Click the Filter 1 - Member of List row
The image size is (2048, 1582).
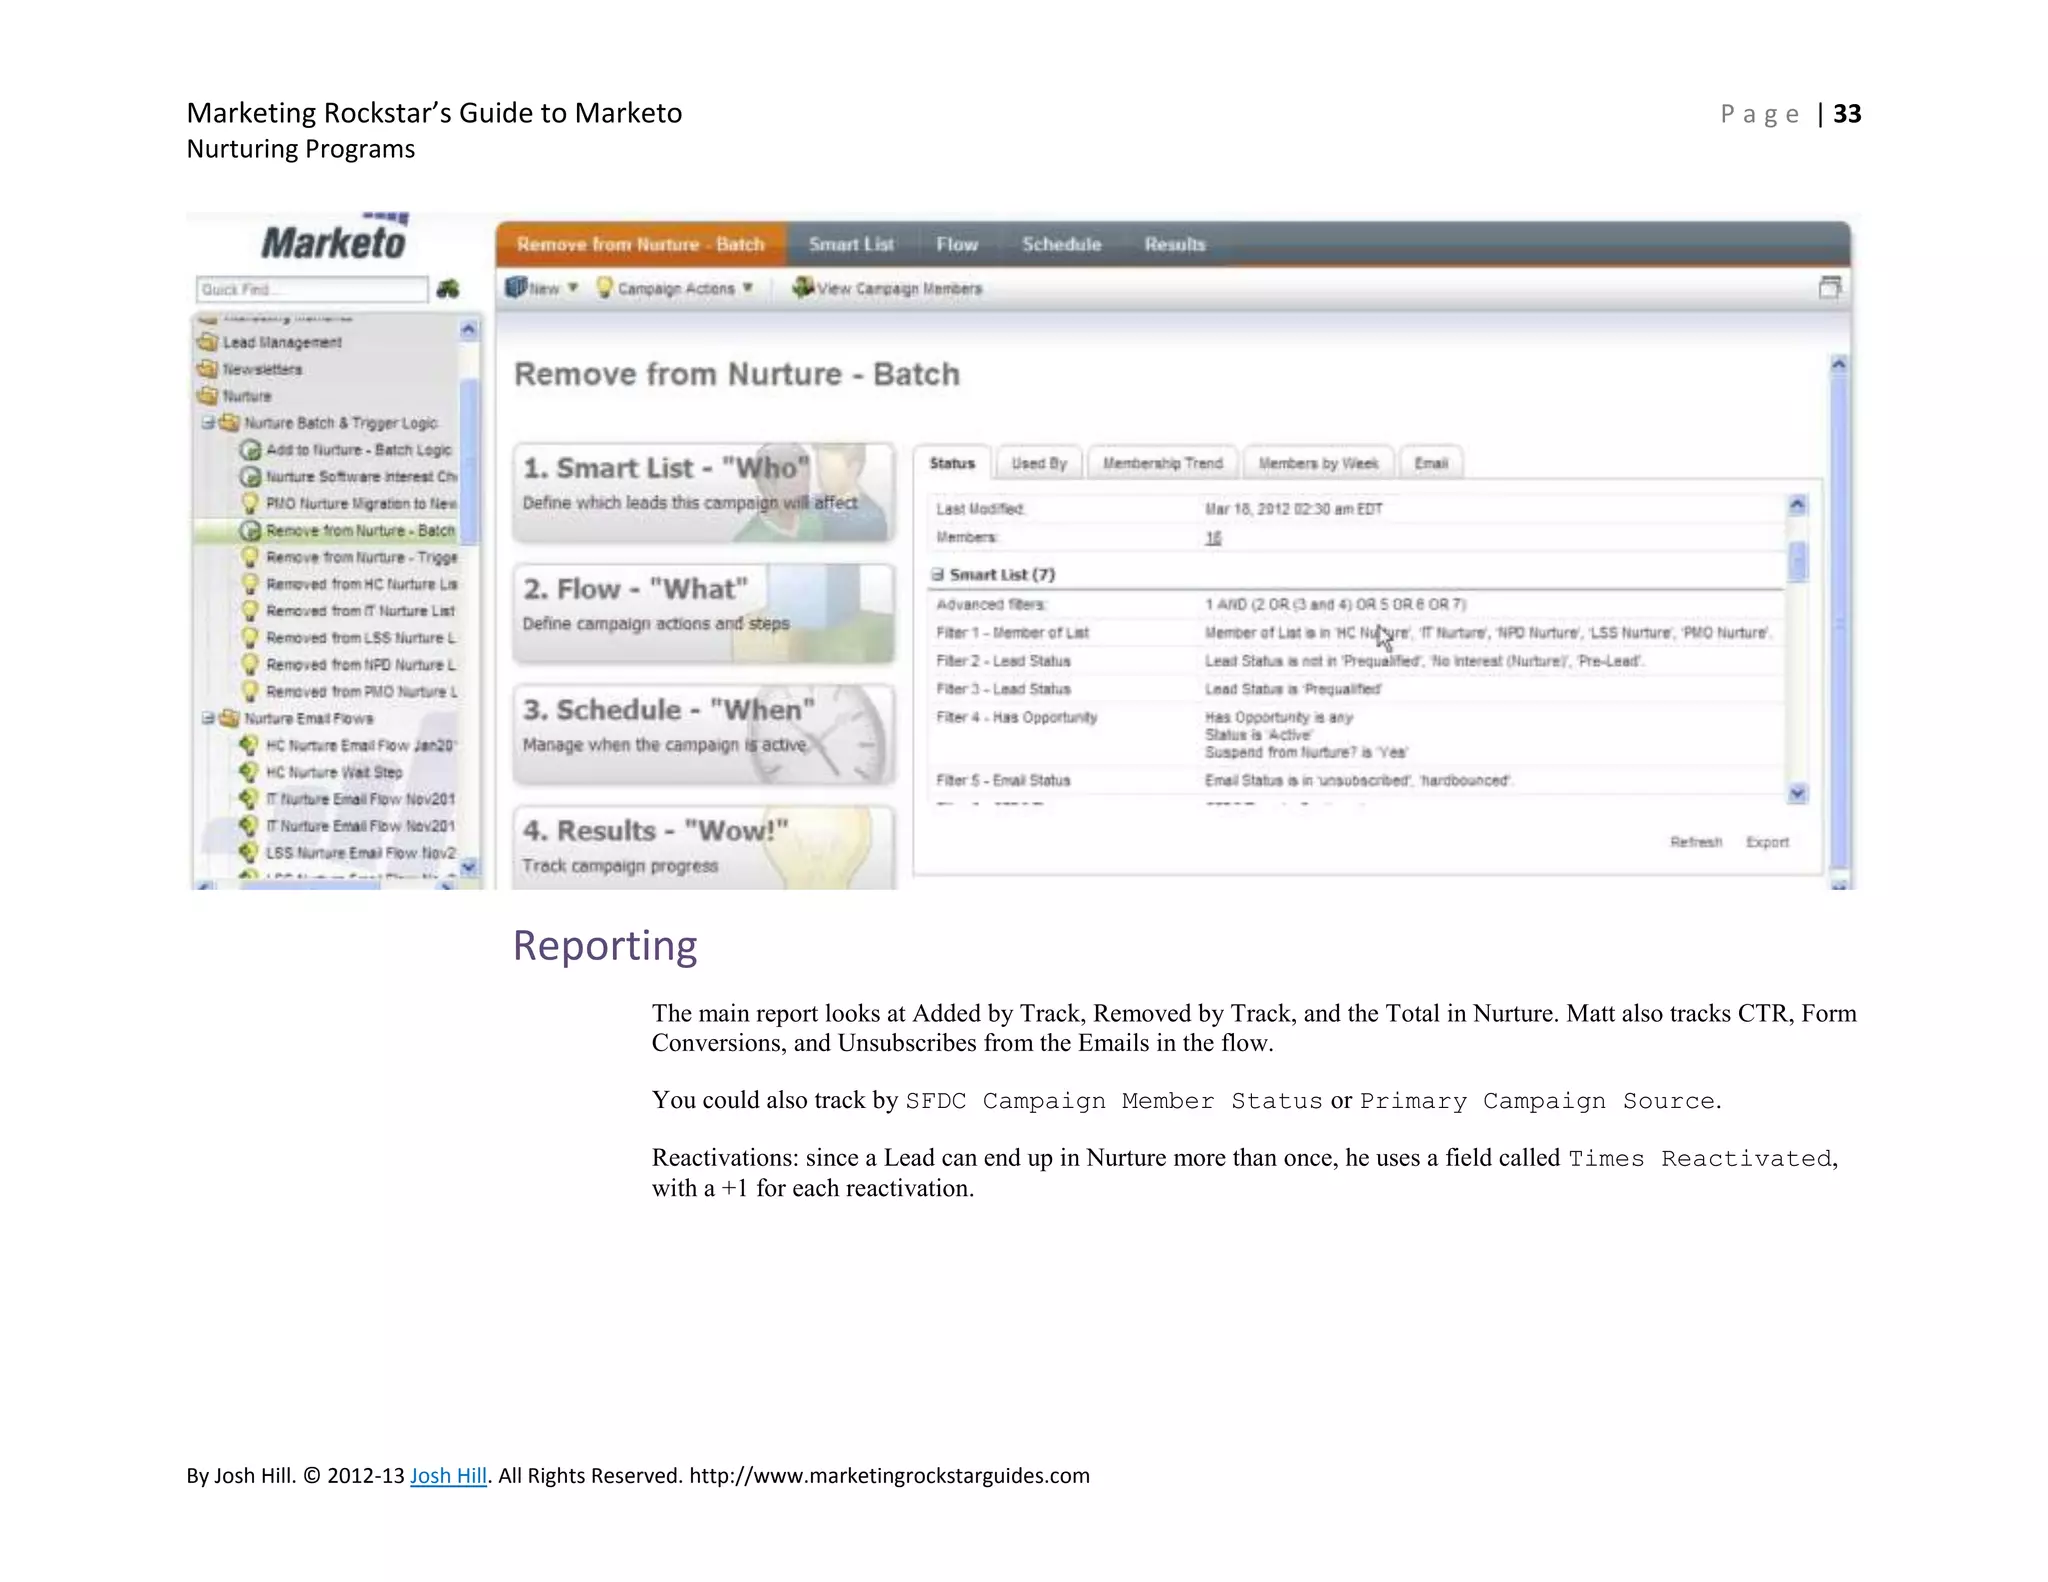click(x=1355, y=633)
